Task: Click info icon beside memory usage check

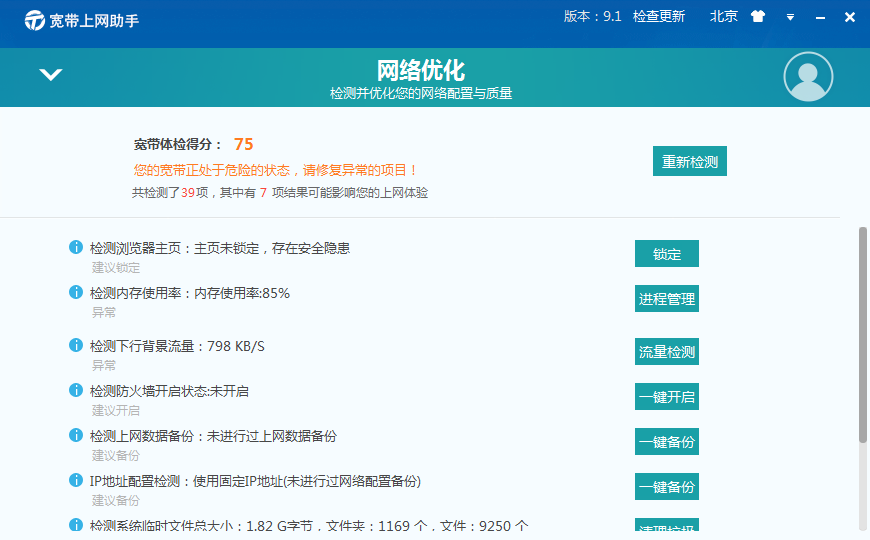Action: point(75,292)
